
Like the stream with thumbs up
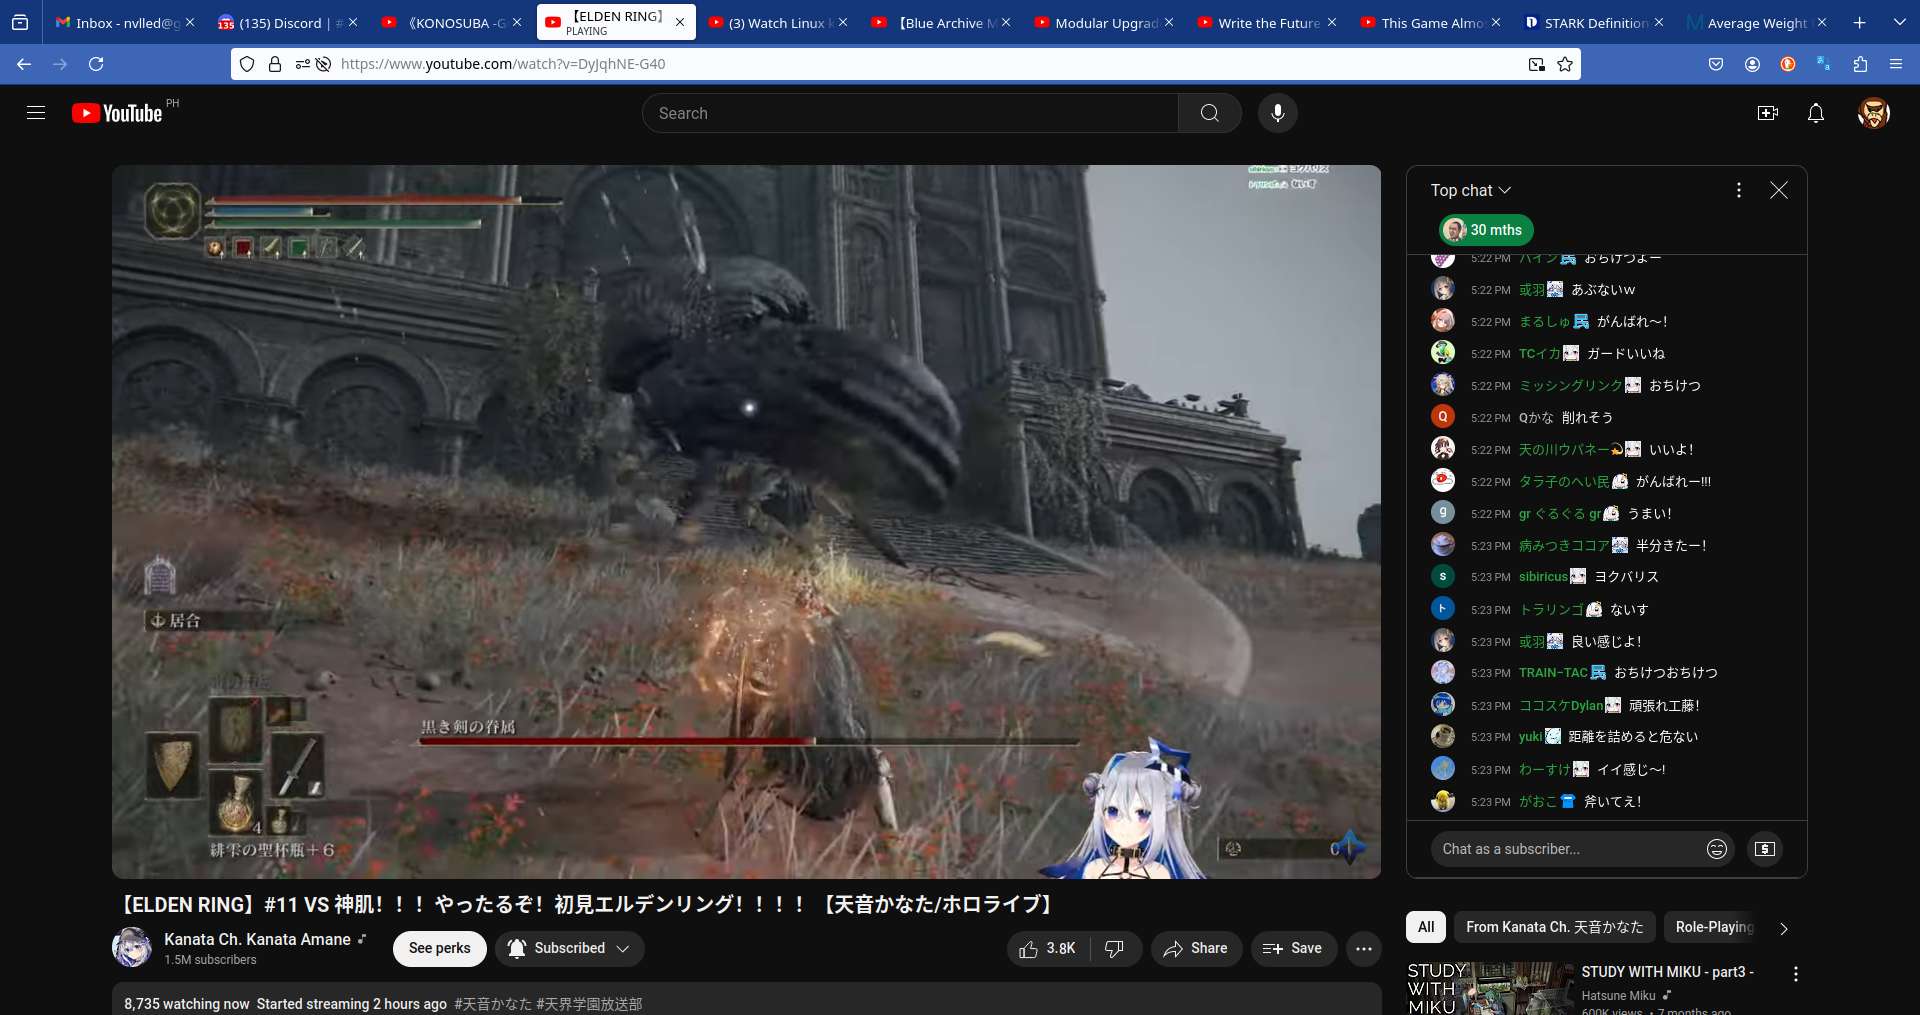click(1047, 949)
